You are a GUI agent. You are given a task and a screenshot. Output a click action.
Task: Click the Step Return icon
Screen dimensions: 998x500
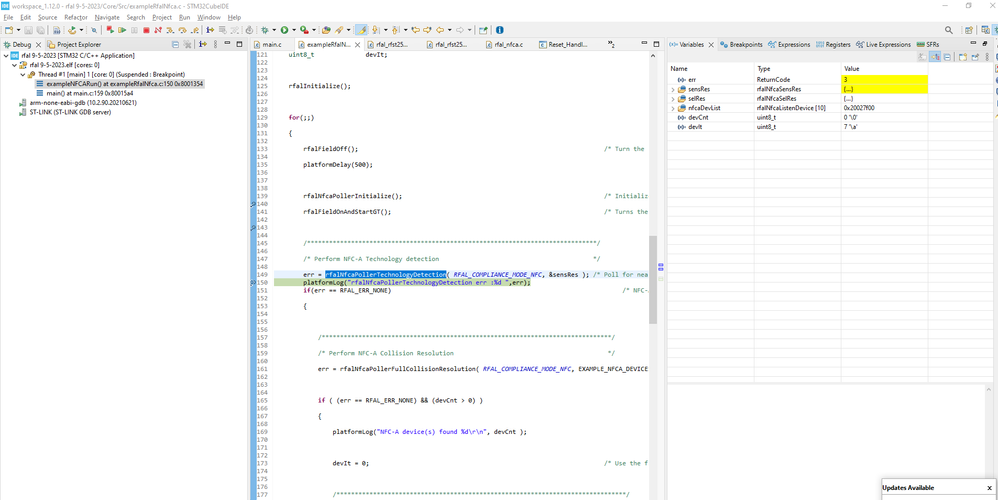[x=195, y=30]
